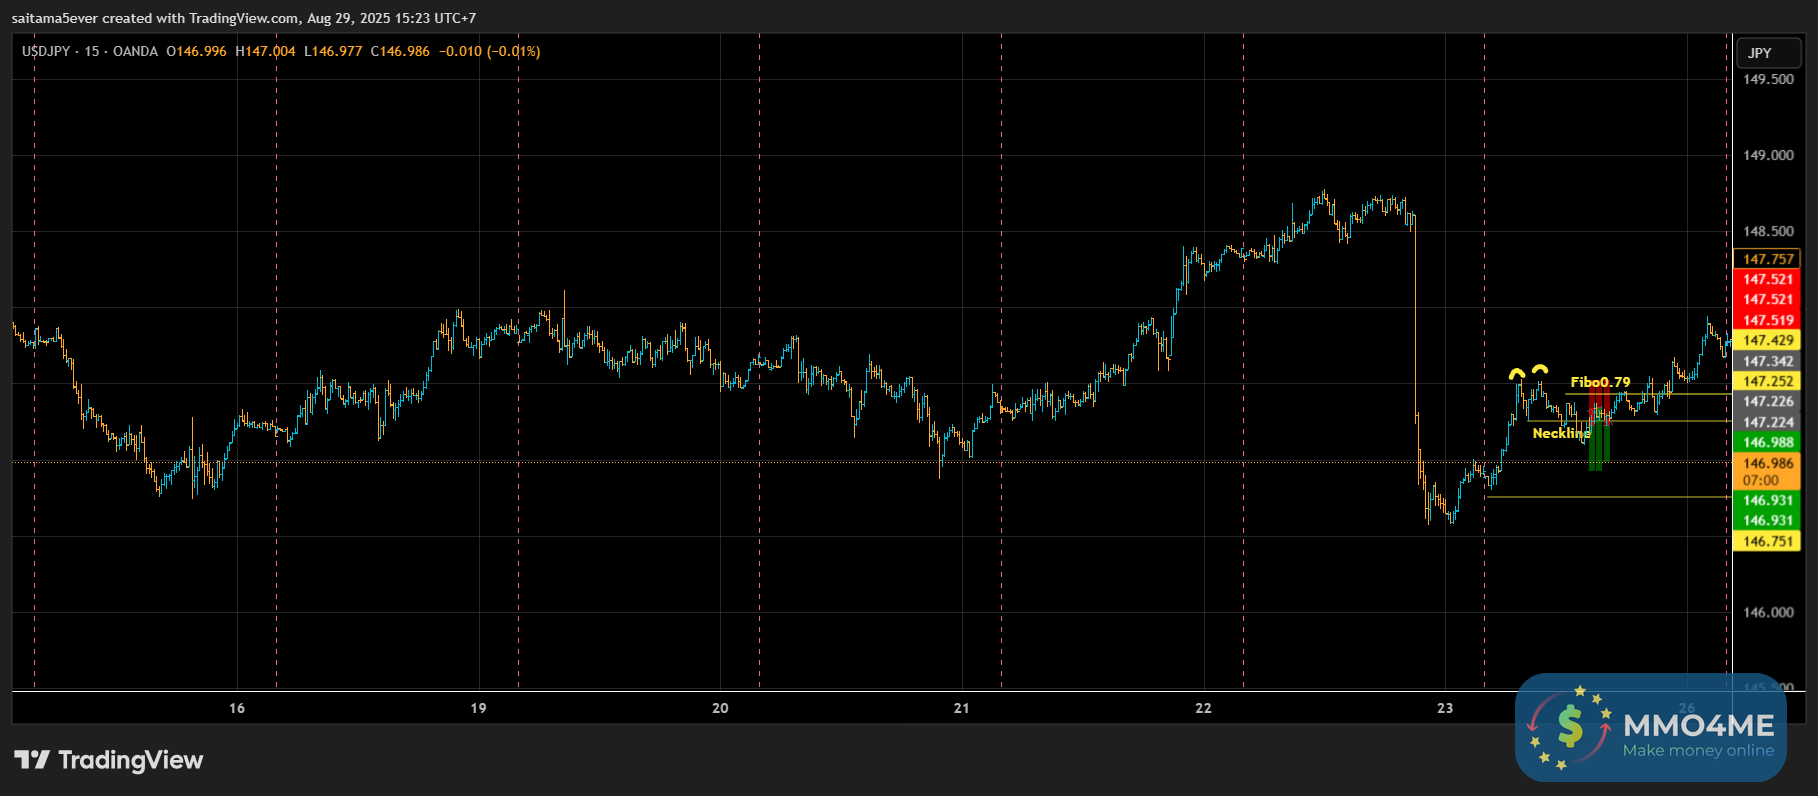The image size is (1818, 796).
Task: Click the green 146.988 price label
Action: (x=1767, y=442)
